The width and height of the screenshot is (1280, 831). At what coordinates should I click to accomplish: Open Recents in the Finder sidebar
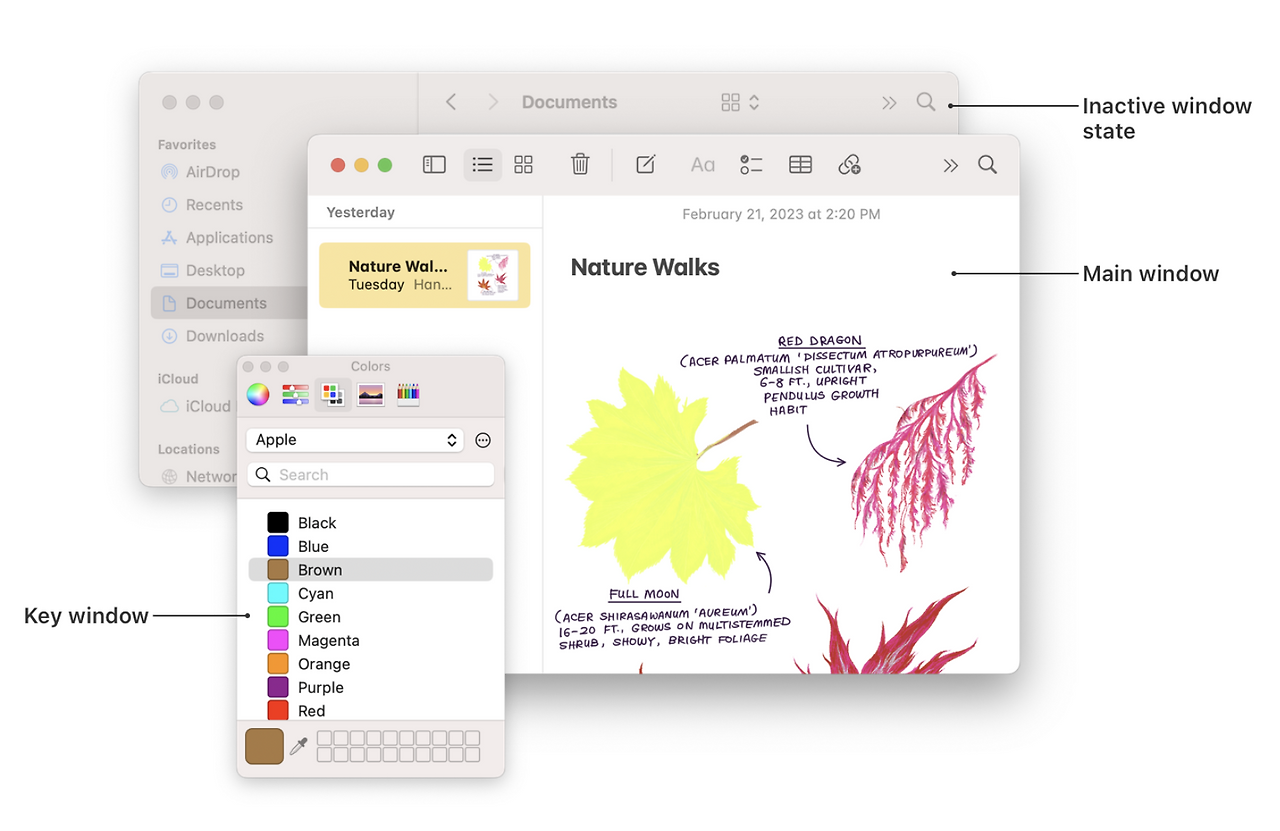[x=202, y=205]
